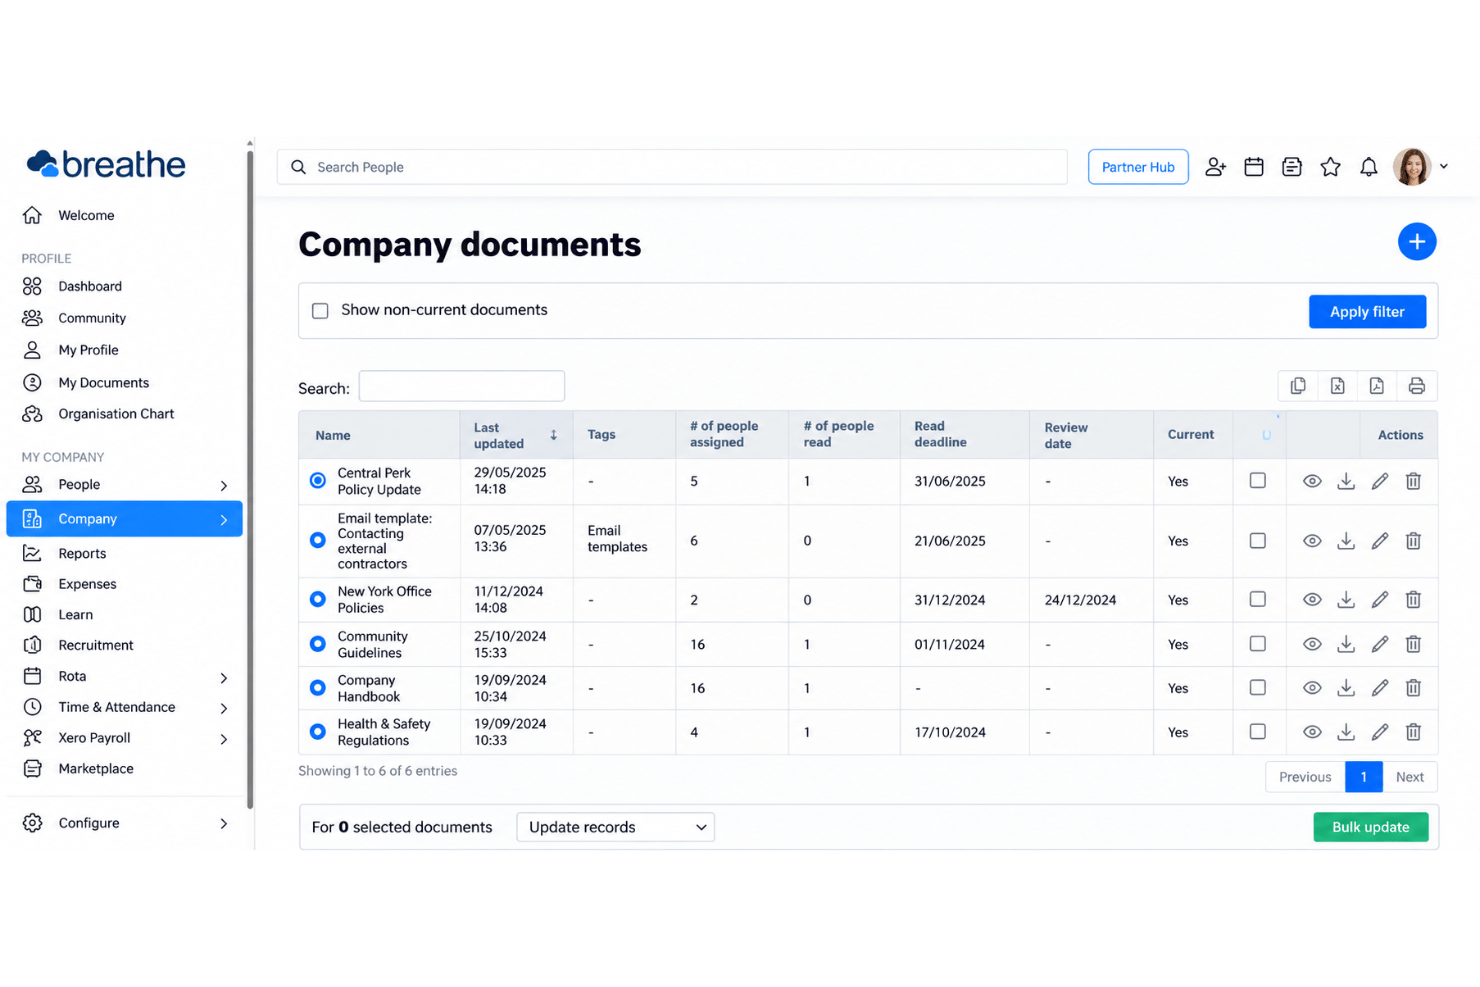Edit the New York Office Policies document

pos(1380,600)
